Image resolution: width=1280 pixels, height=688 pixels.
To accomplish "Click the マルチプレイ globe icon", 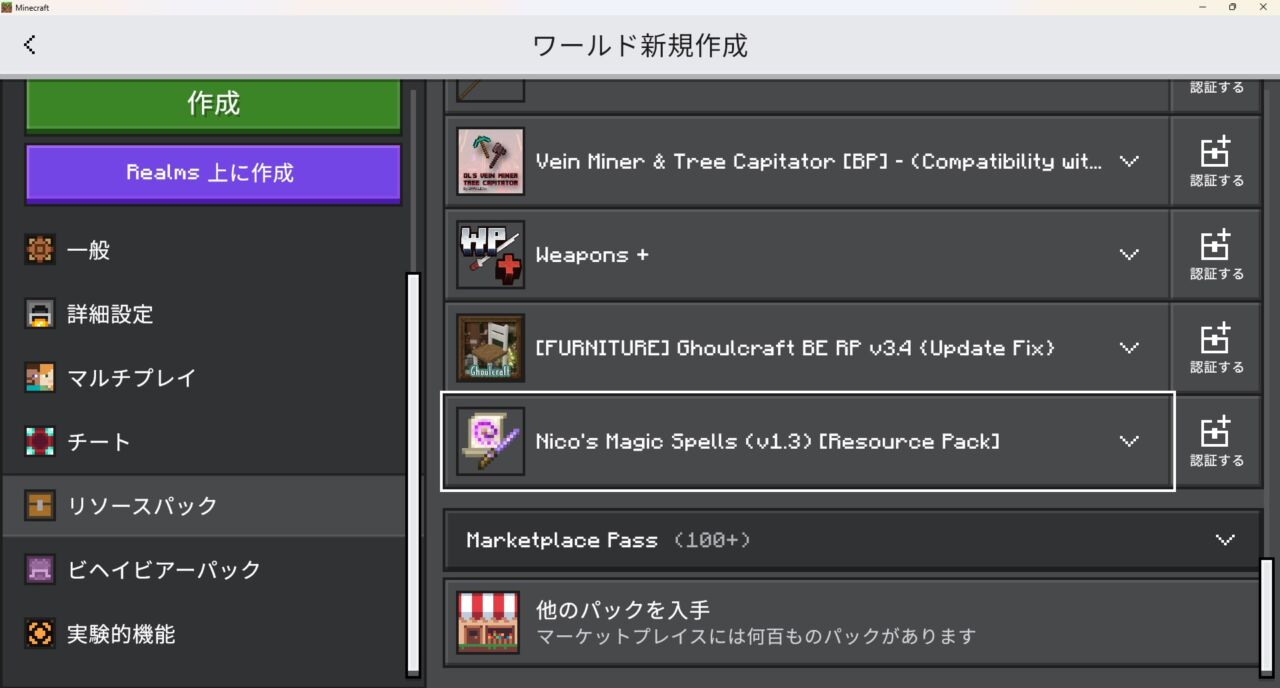I will pyautogui.click(x=39, y=378).
